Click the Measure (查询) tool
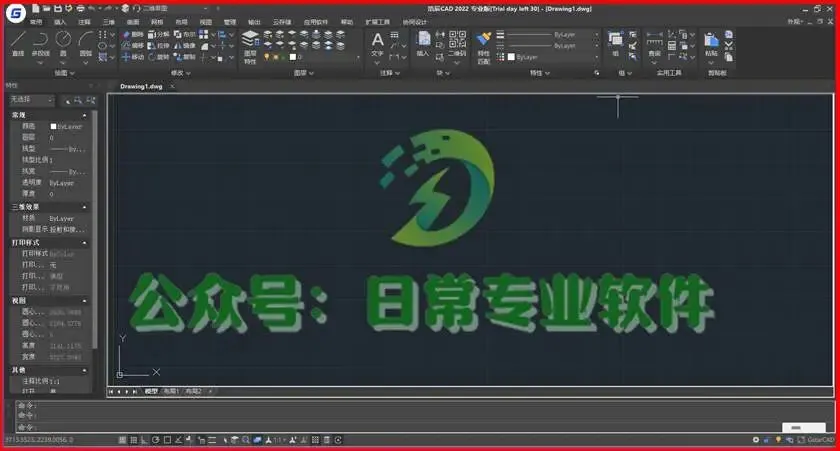Image resolution: width=840 pixels, height=451 pixels. [x=654, y=43]
